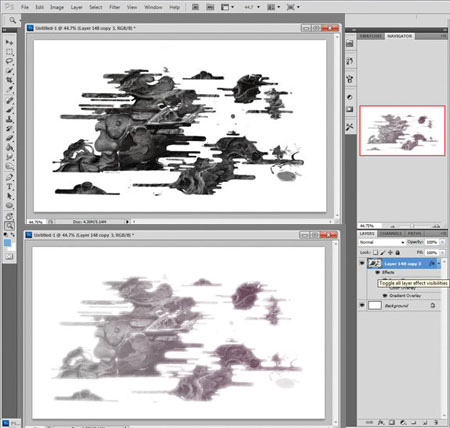Toggle lock position
The height and width of the screenshot is (428, 450).
[390, 252]
